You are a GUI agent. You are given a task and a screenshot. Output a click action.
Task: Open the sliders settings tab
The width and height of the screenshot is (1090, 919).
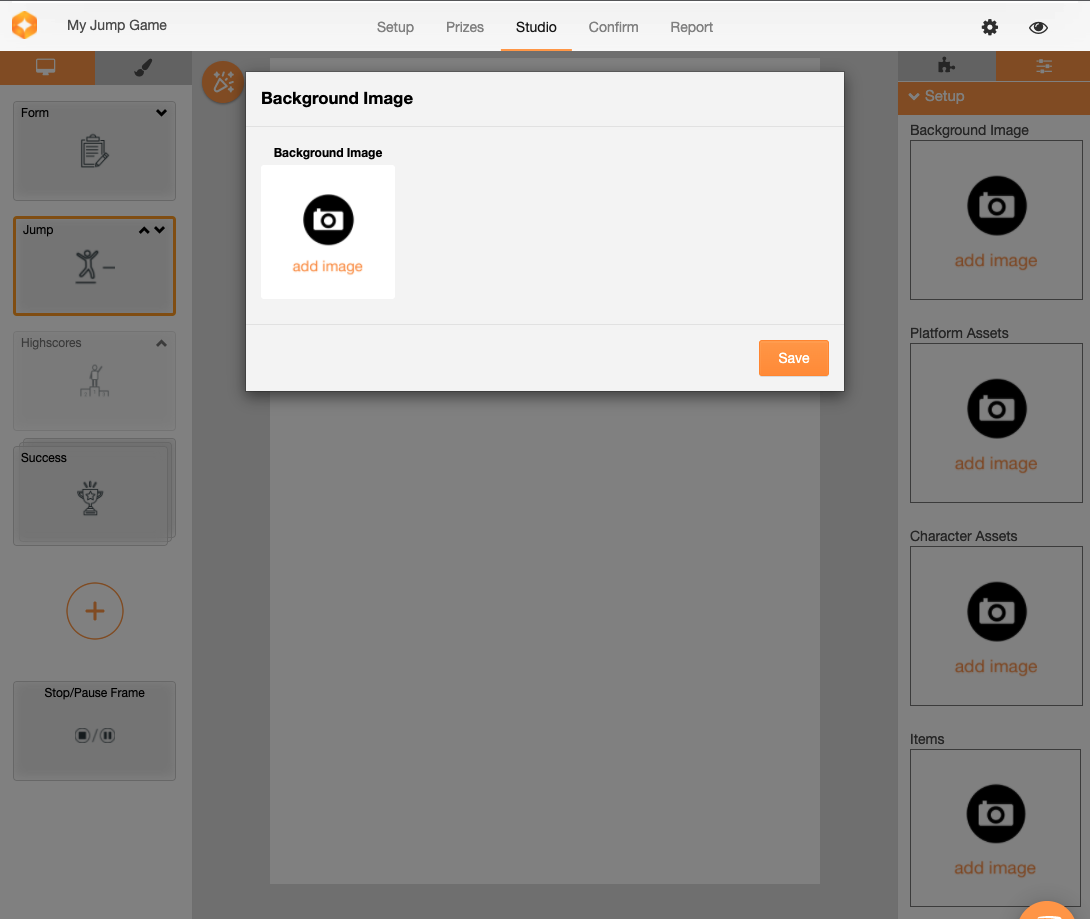(x=1043, y=66)
